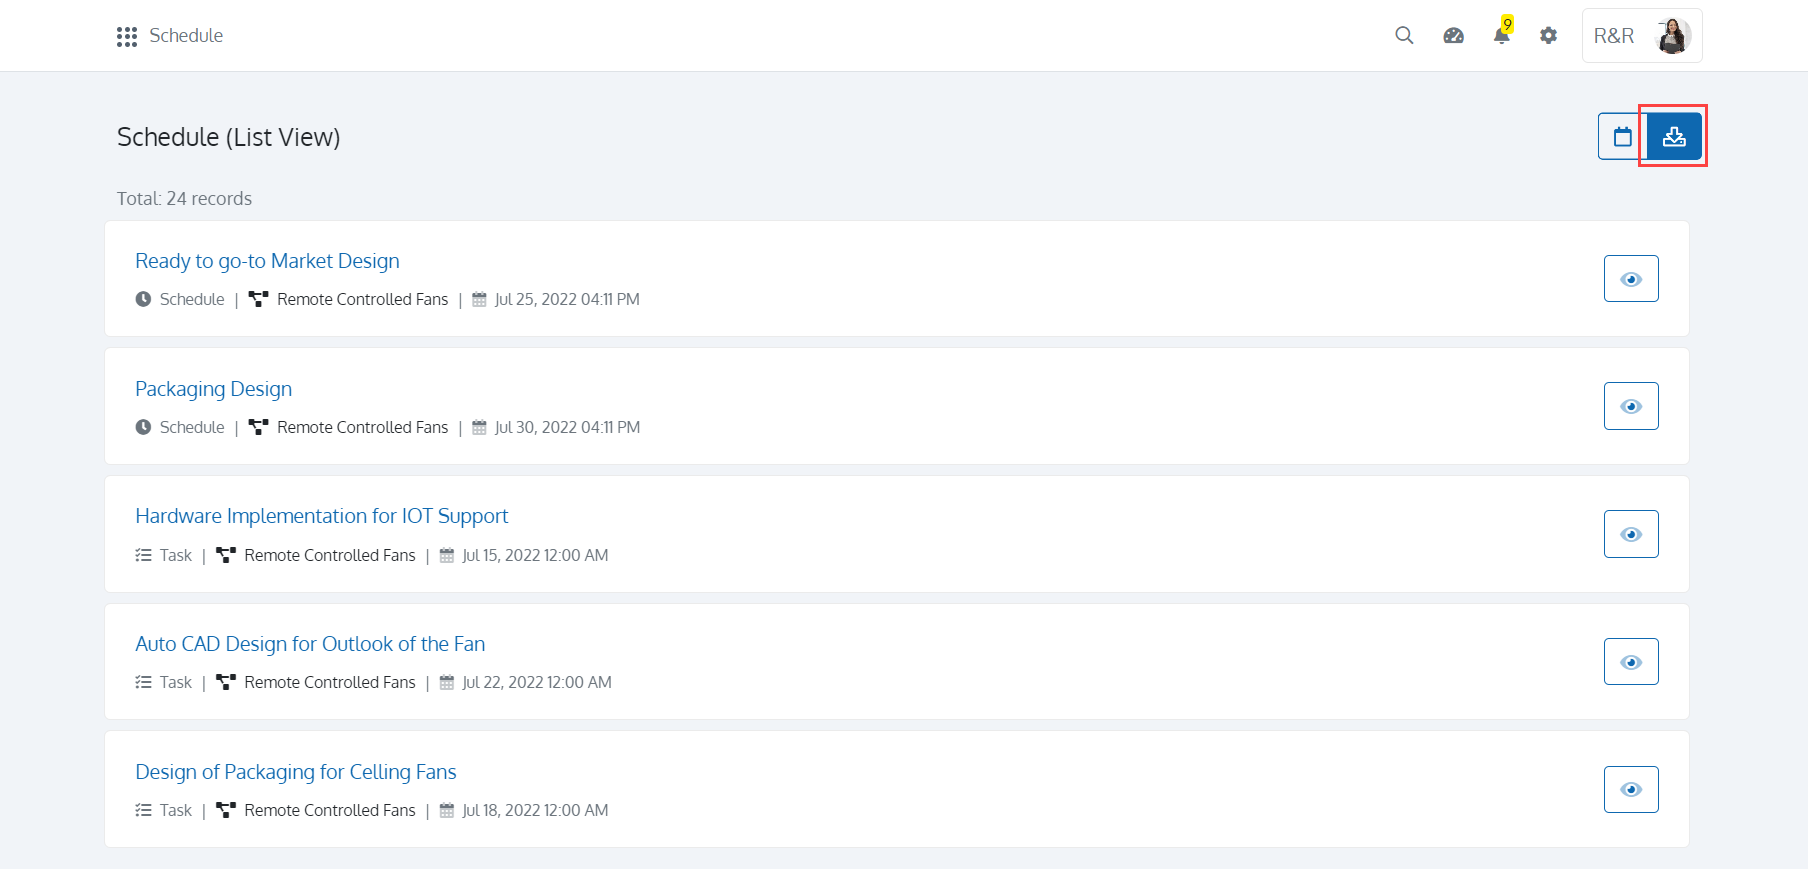
Task: Click the Schedule module title in header
Action: pyautogui.click(x=186, y=36)
